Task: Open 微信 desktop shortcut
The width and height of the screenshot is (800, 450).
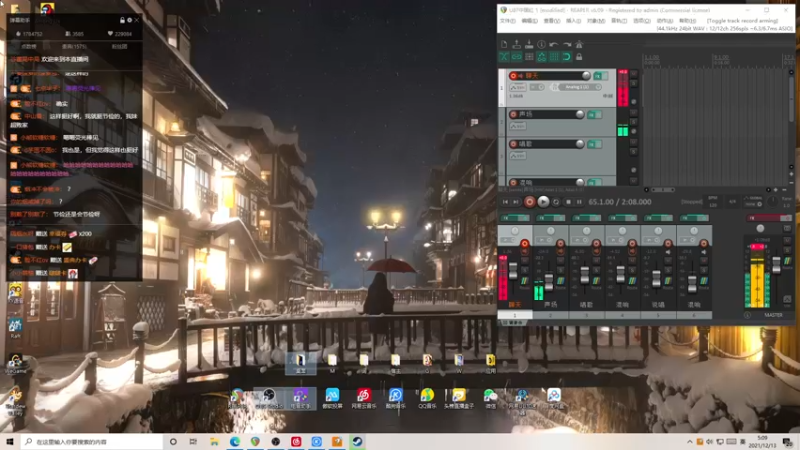Action: click(490, 399)
